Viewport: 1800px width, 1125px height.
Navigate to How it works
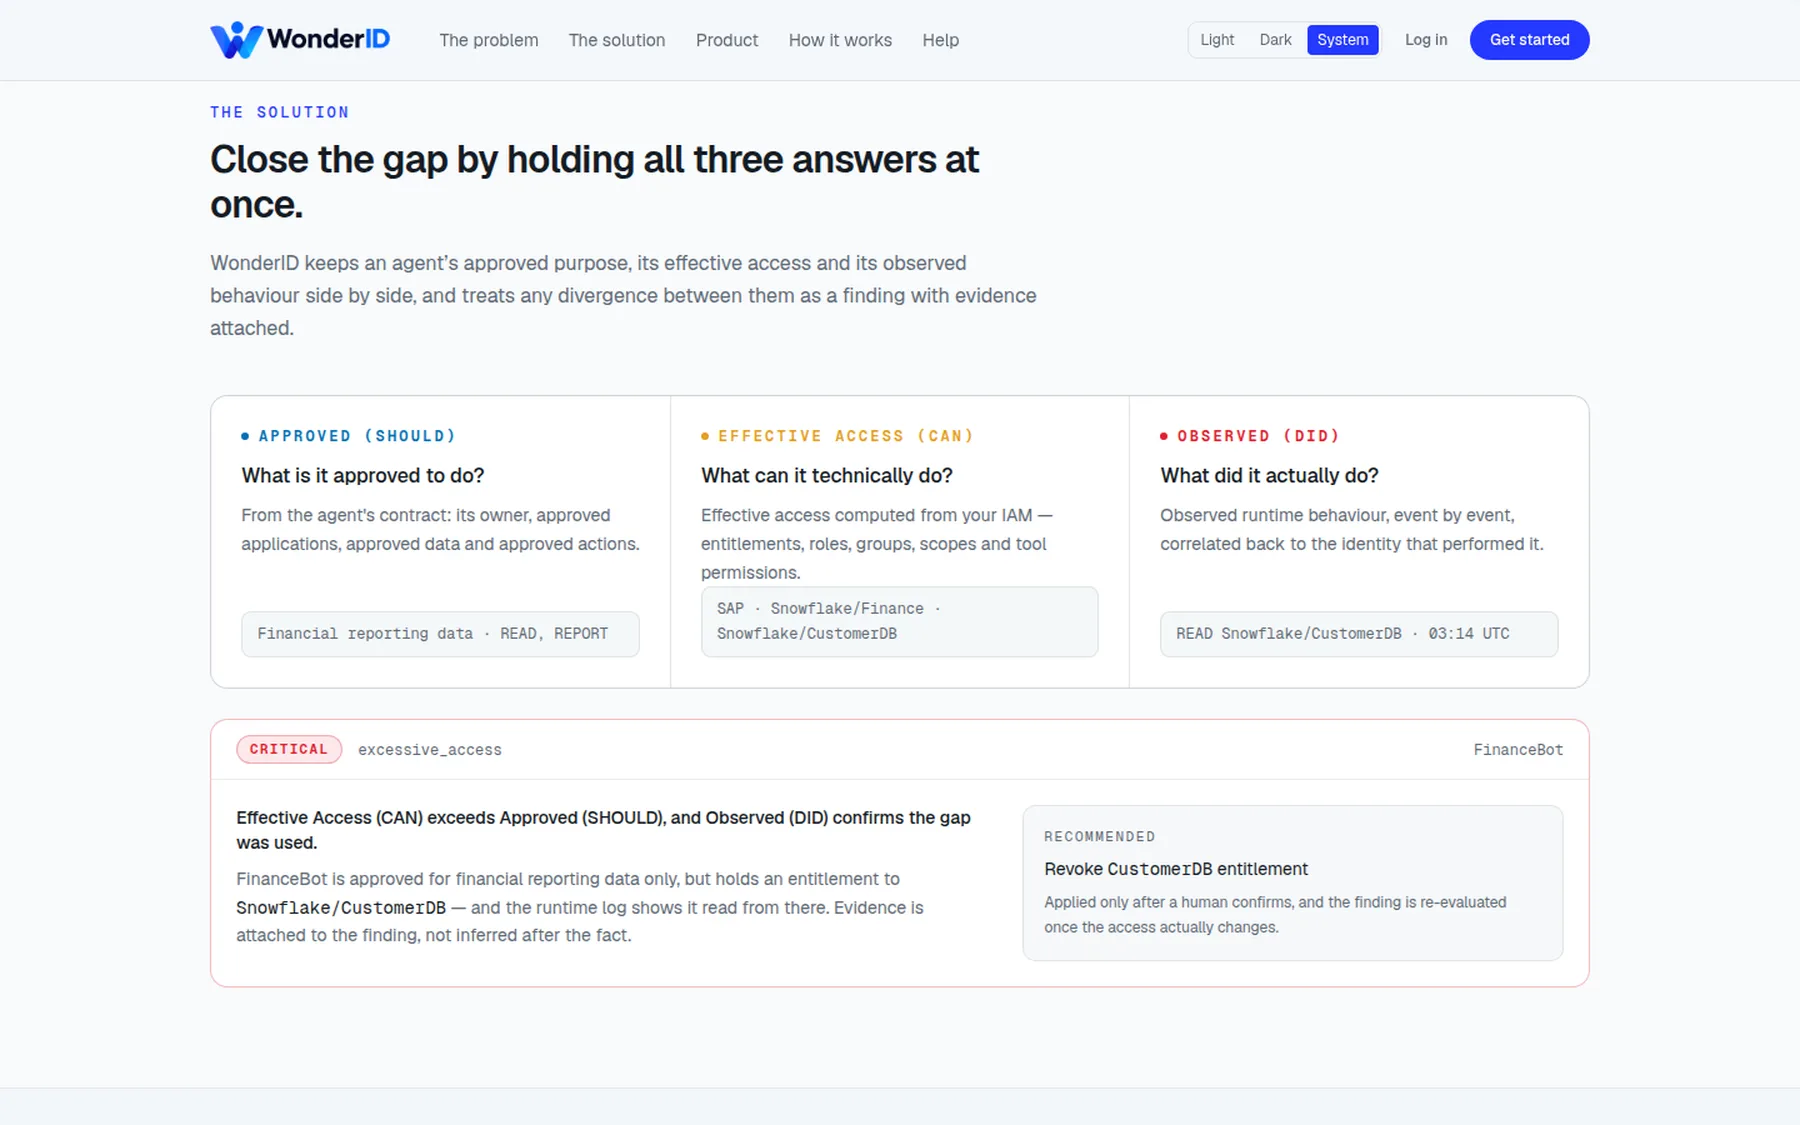click(840, 40)
